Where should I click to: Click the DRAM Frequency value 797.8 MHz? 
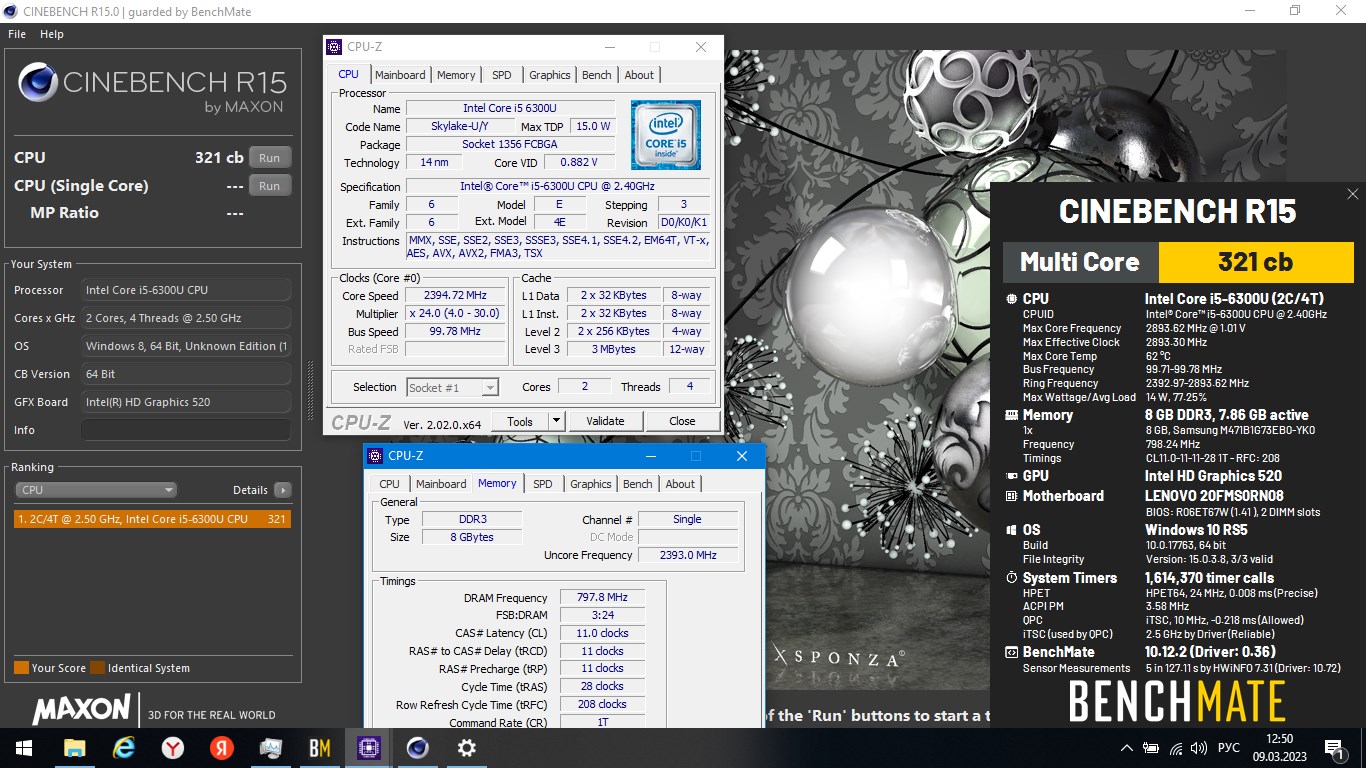click(x=602, y=597)
